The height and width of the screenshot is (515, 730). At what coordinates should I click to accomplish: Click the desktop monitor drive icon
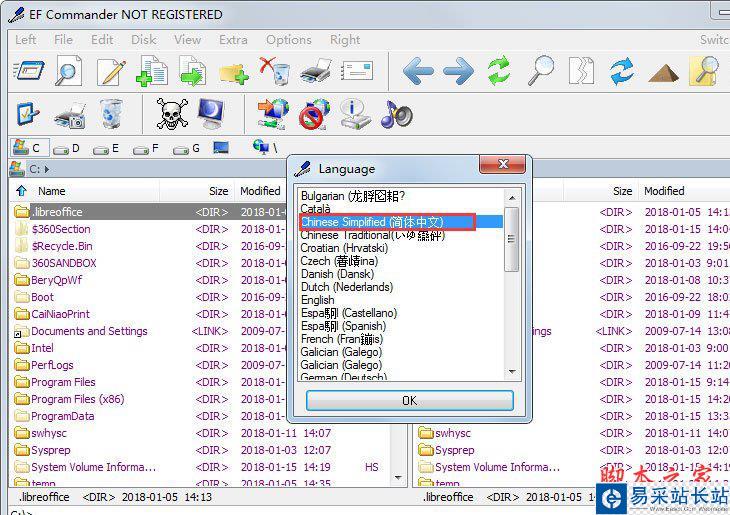[221, 148]
